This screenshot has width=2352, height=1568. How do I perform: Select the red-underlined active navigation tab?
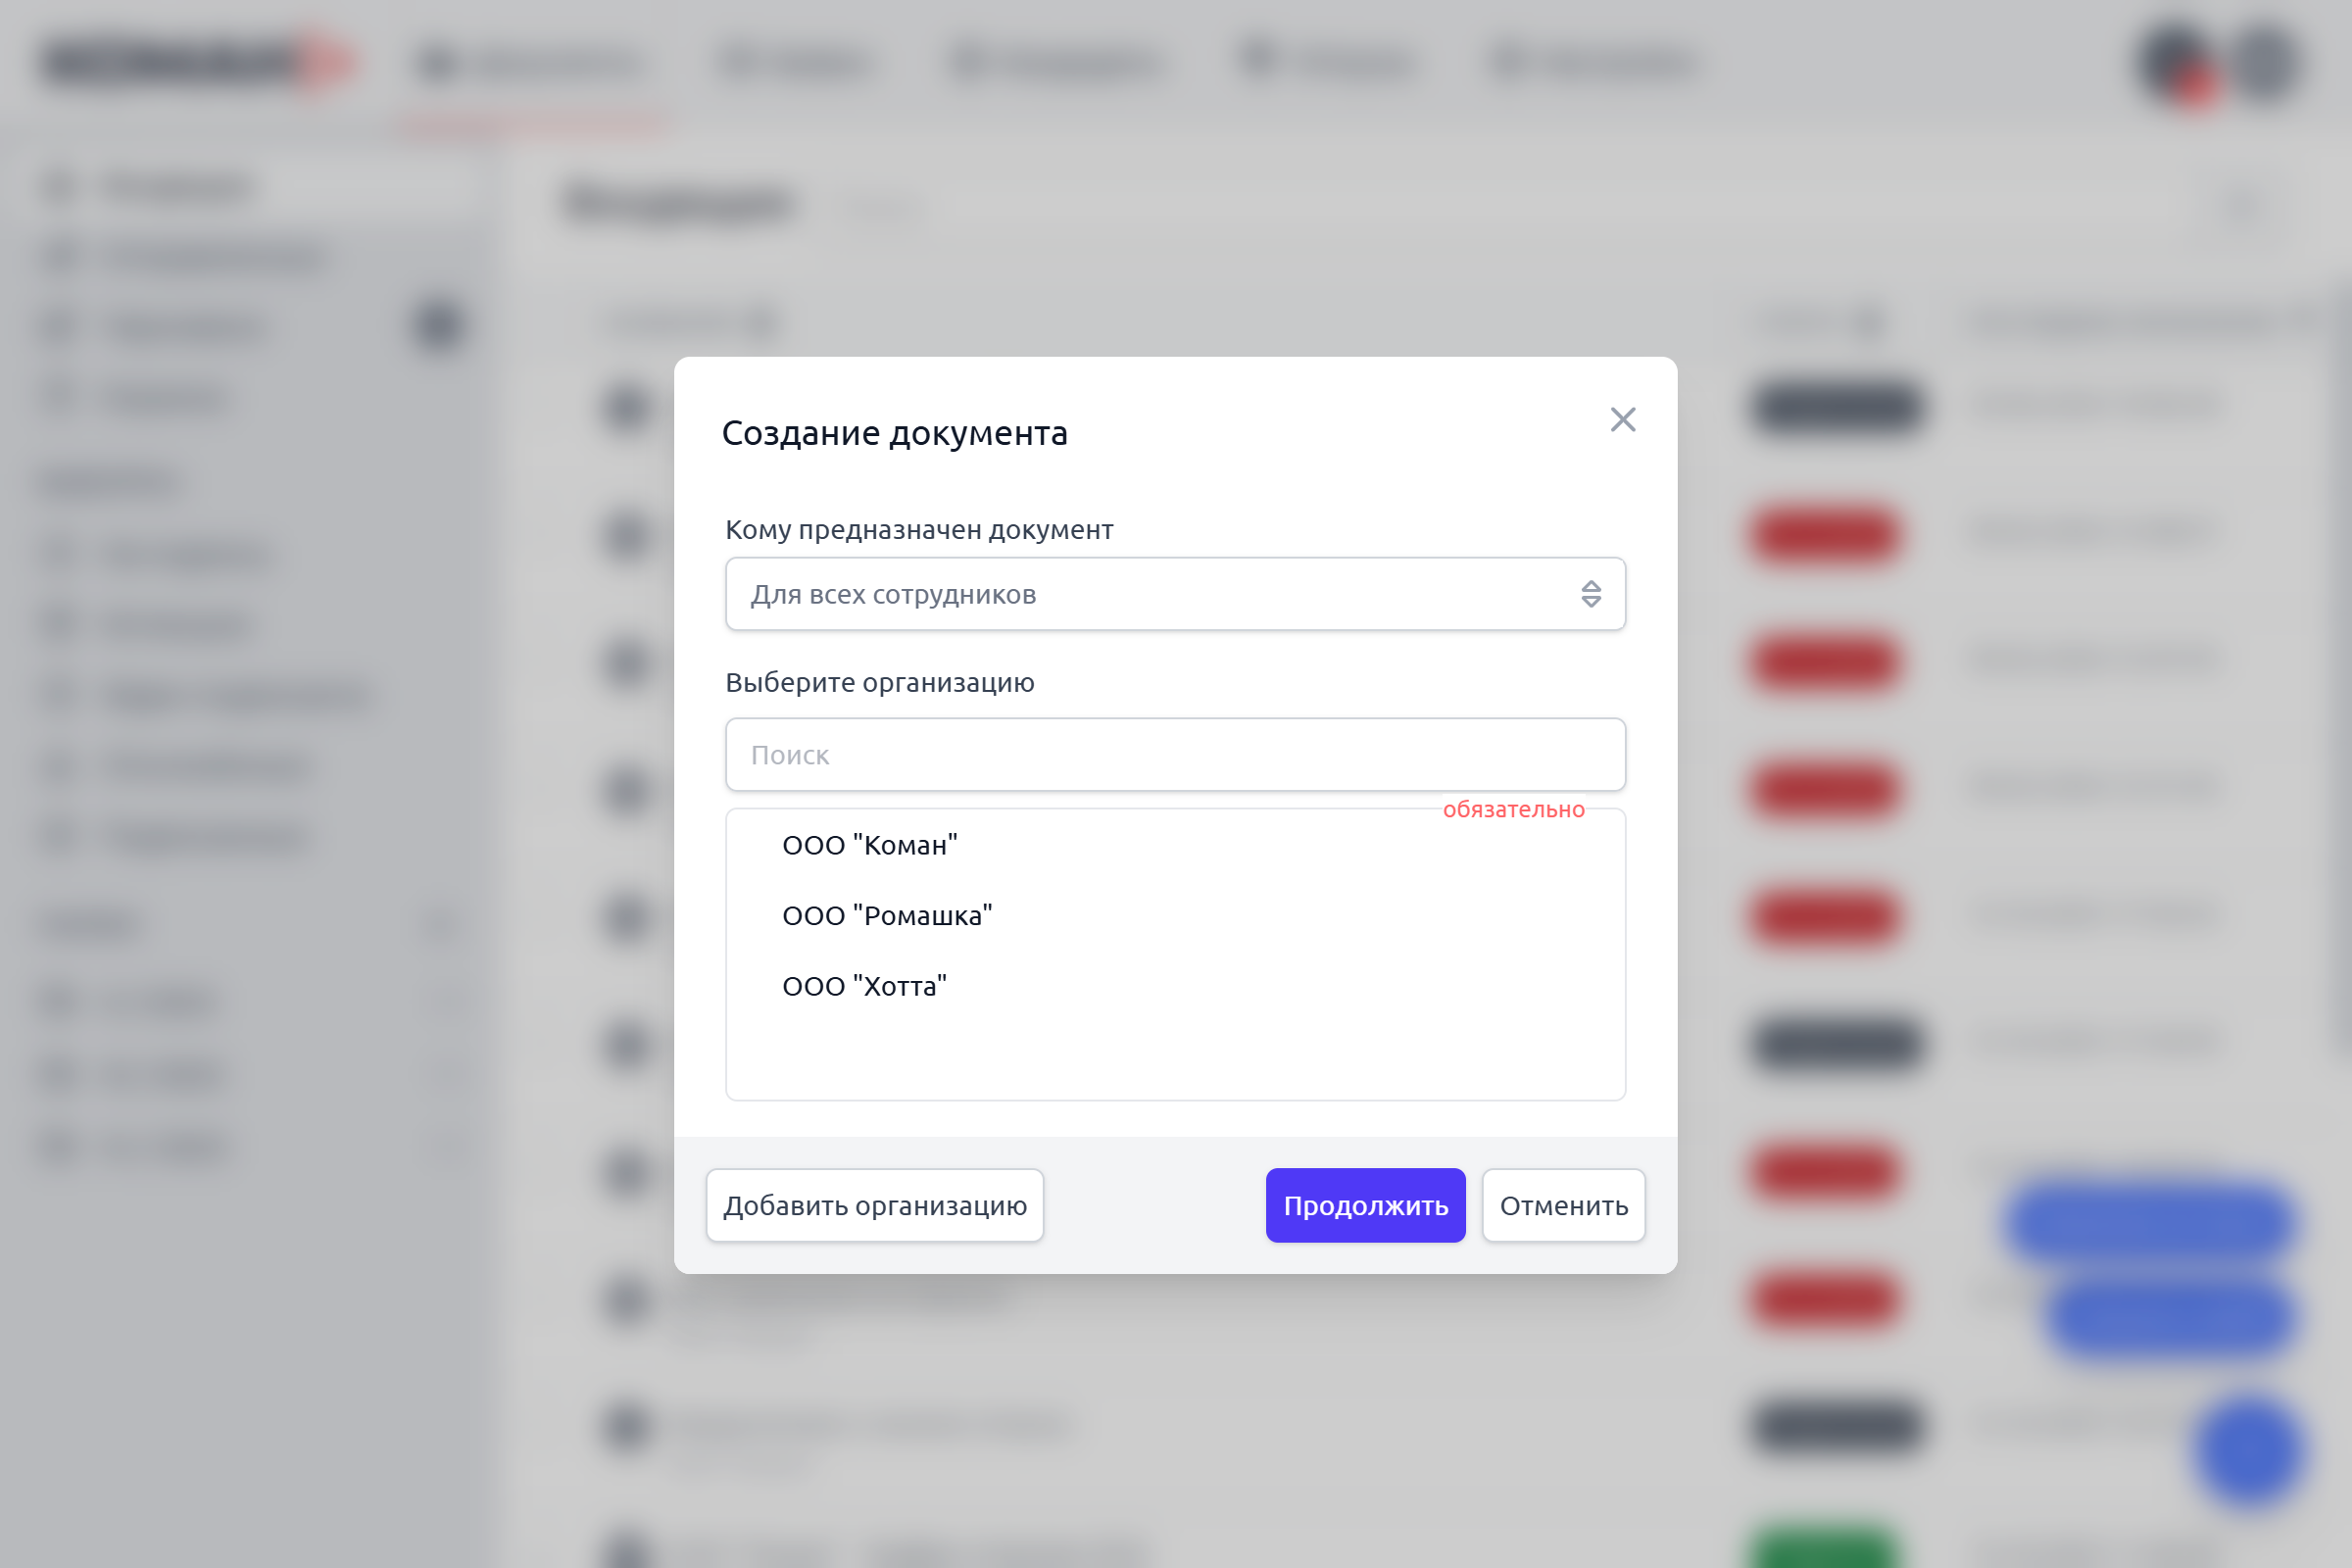pyautogui.click(x=533, y=64)
